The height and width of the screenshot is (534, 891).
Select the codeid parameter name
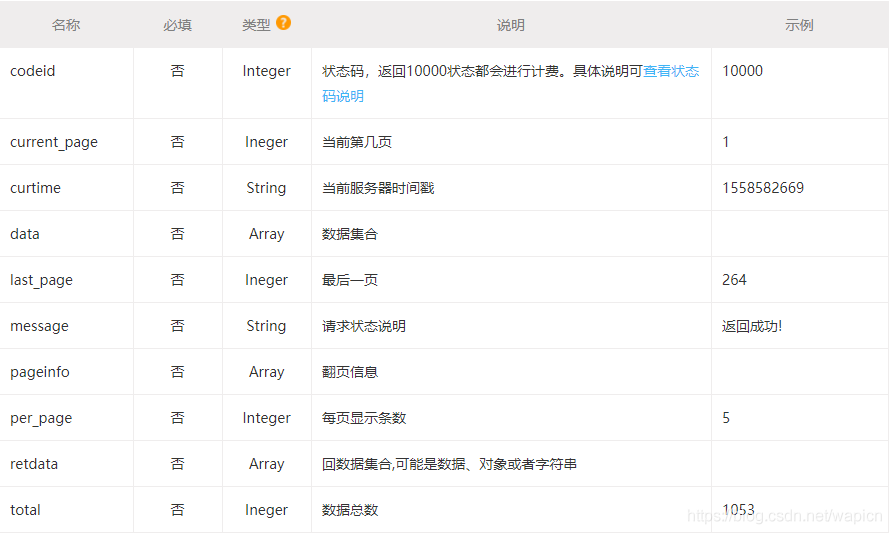click(32, 71)
